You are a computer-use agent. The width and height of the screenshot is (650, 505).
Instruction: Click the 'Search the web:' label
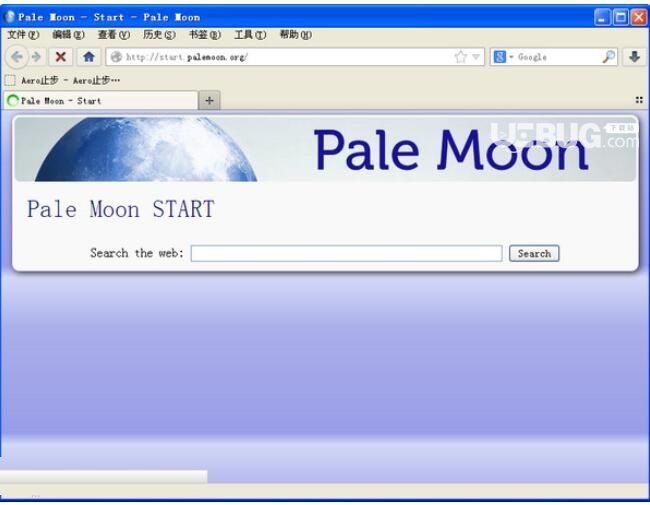tap(137, 253)
